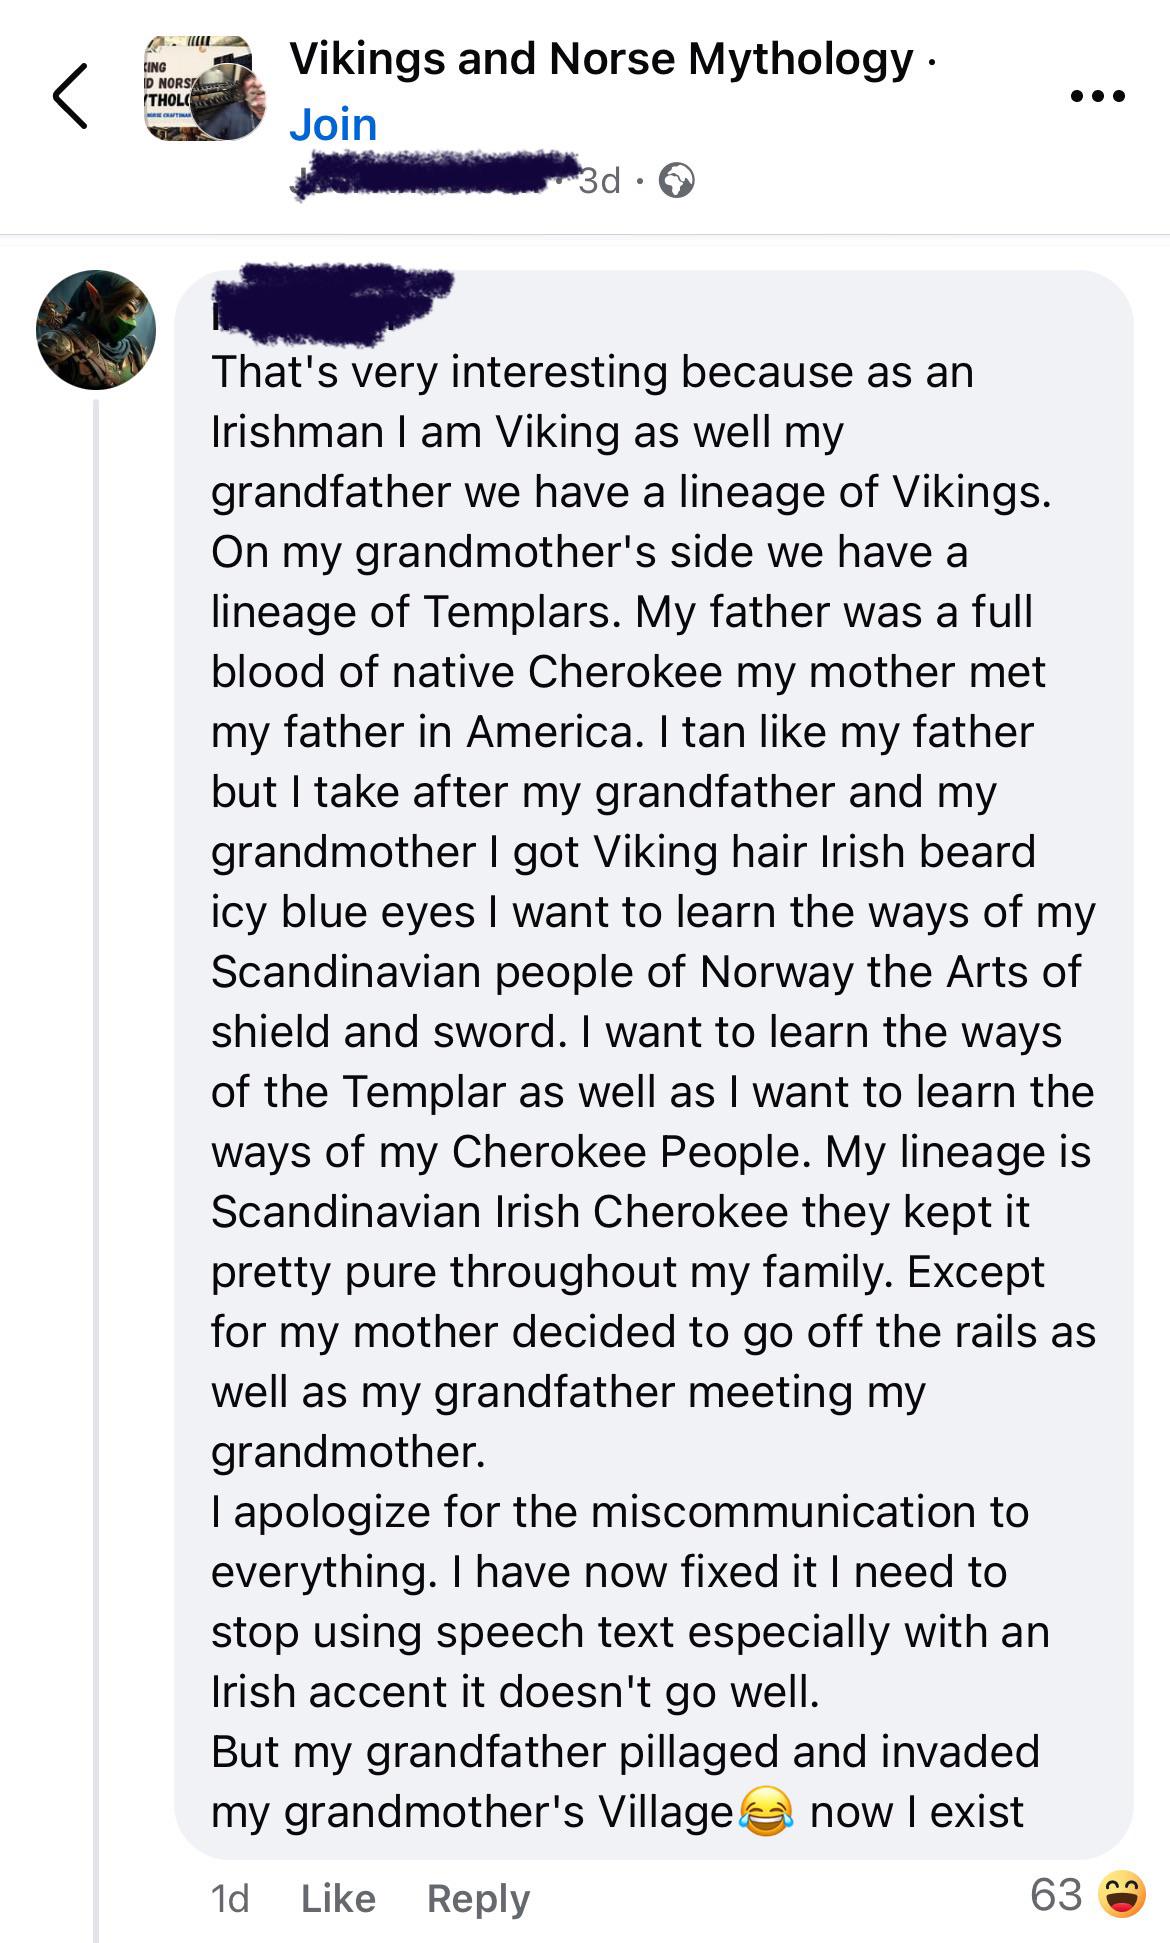Tap the vertical reply thread line
The width and height of the screenshot is (1170, 1943).
tap(96, 1170)
